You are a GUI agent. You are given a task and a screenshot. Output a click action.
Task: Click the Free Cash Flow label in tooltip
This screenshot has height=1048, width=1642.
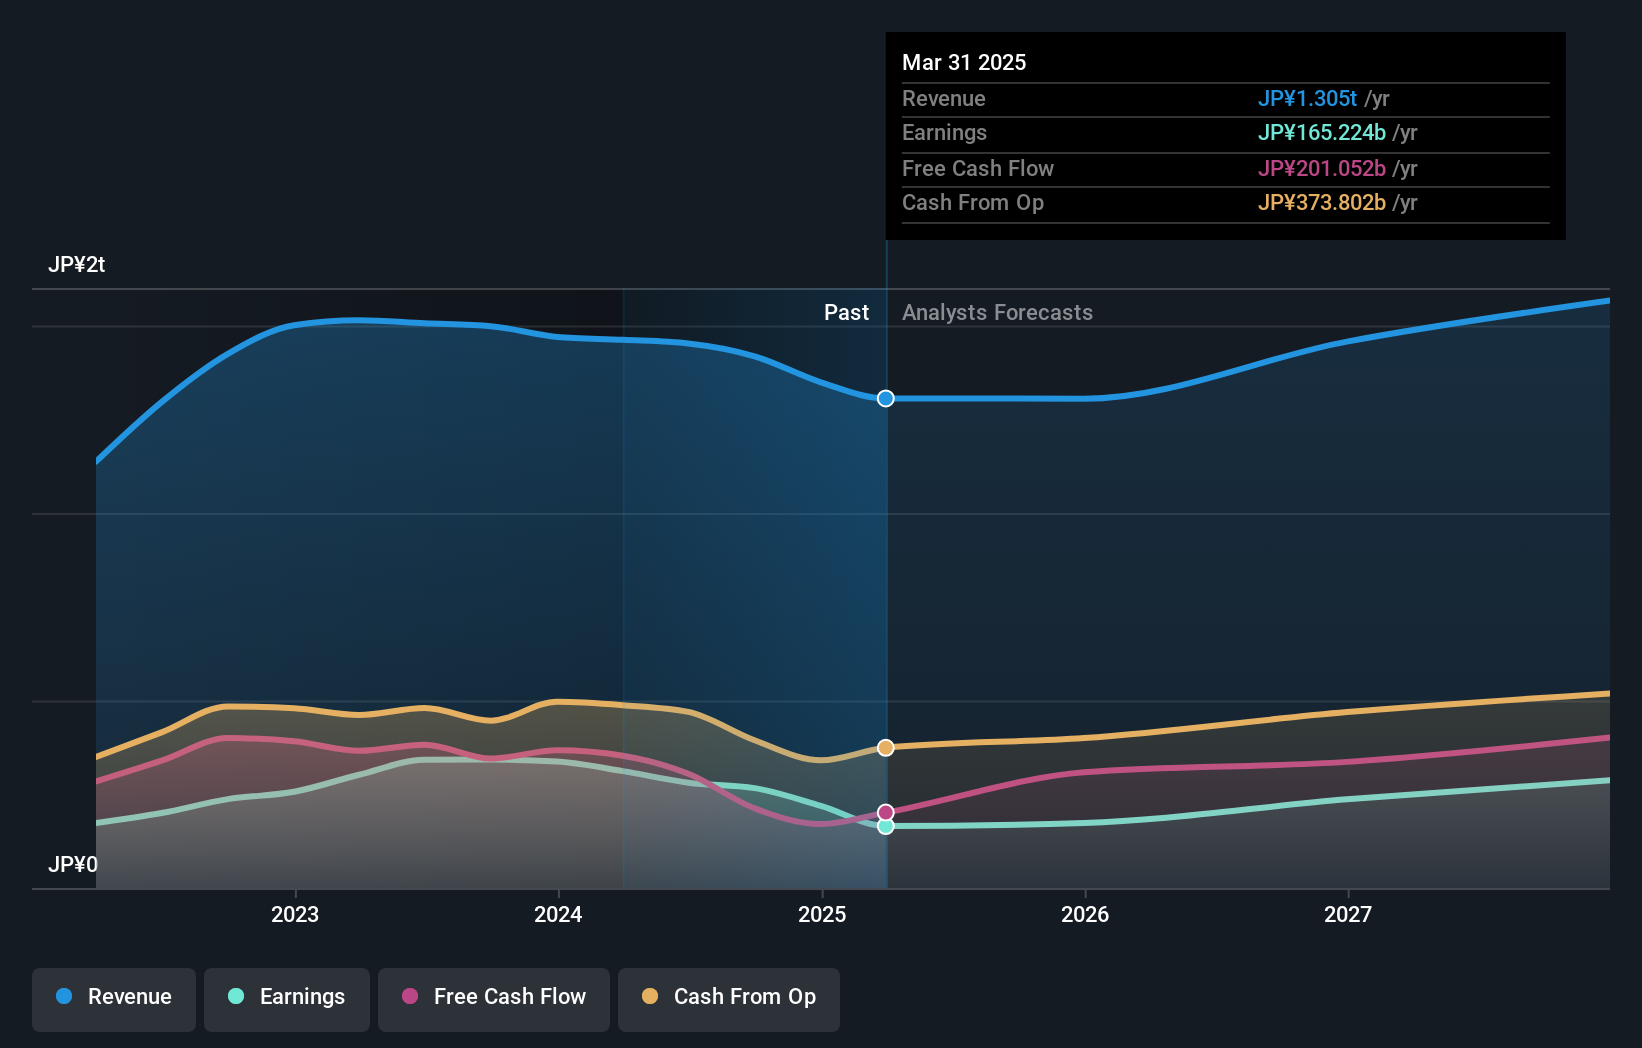[x=978, y=168]
